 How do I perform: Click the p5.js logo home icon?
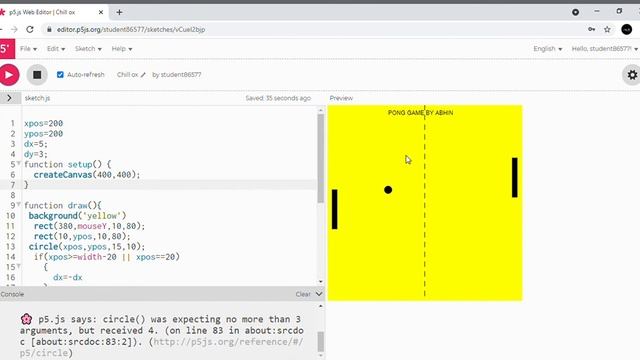[x=7, y=49]
